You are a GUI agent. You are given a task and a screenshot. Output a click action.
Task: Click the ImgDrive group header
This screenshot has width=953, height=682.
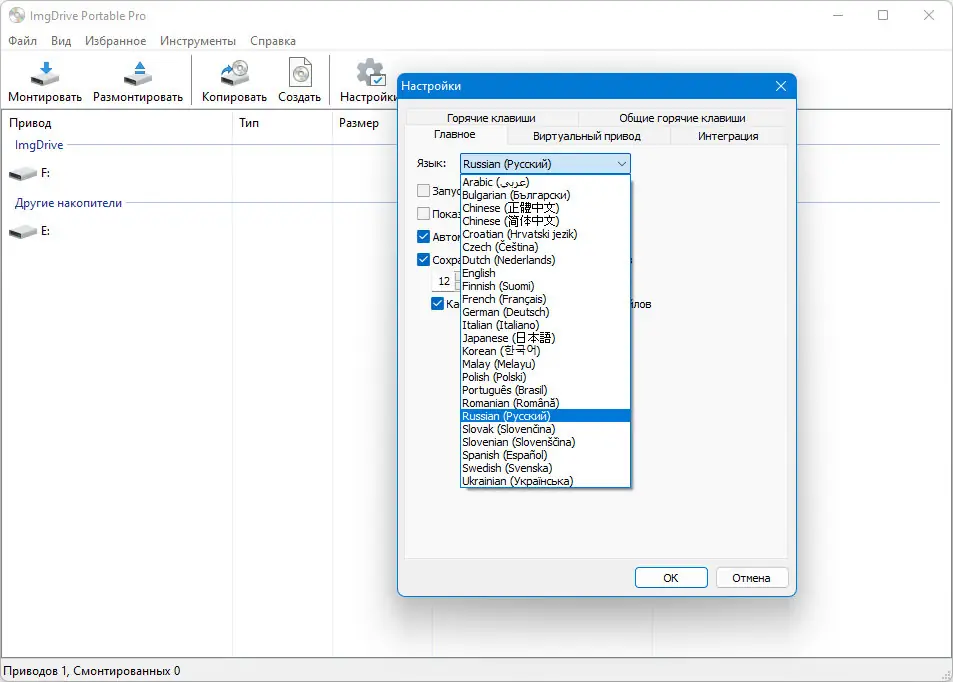[39, 145]
